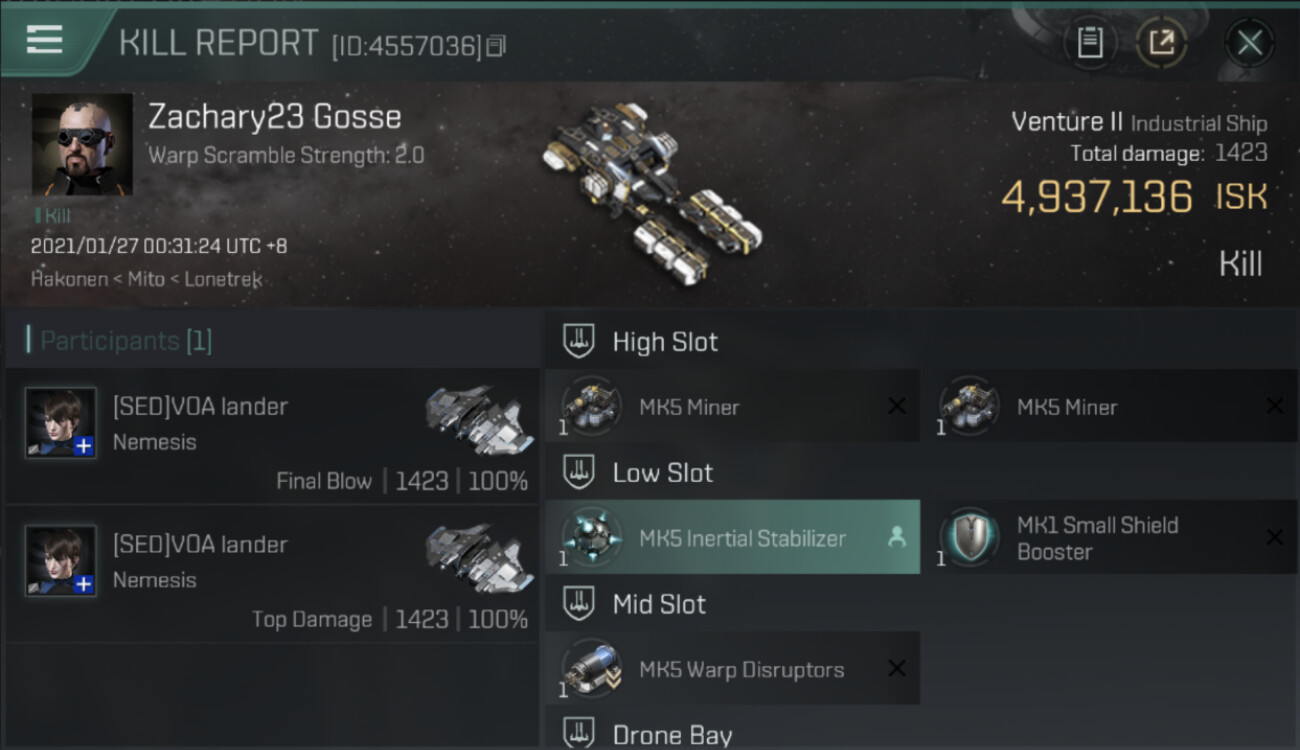
Task: Close the kill report window
Action: pyautogui.click(x=1249, y=43)
